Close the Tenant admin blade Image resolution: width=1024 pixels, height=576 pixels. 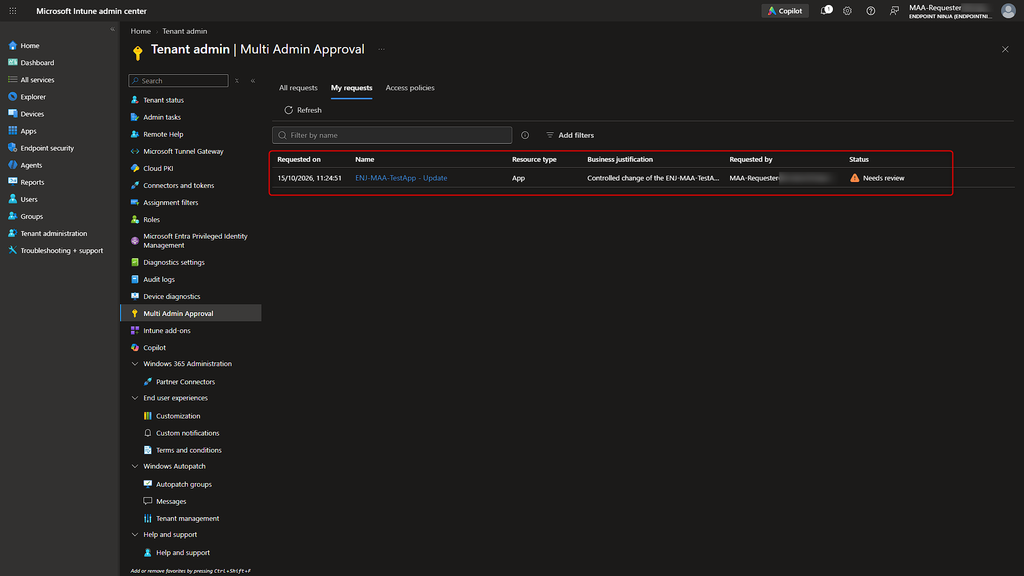pos(1005,49)
